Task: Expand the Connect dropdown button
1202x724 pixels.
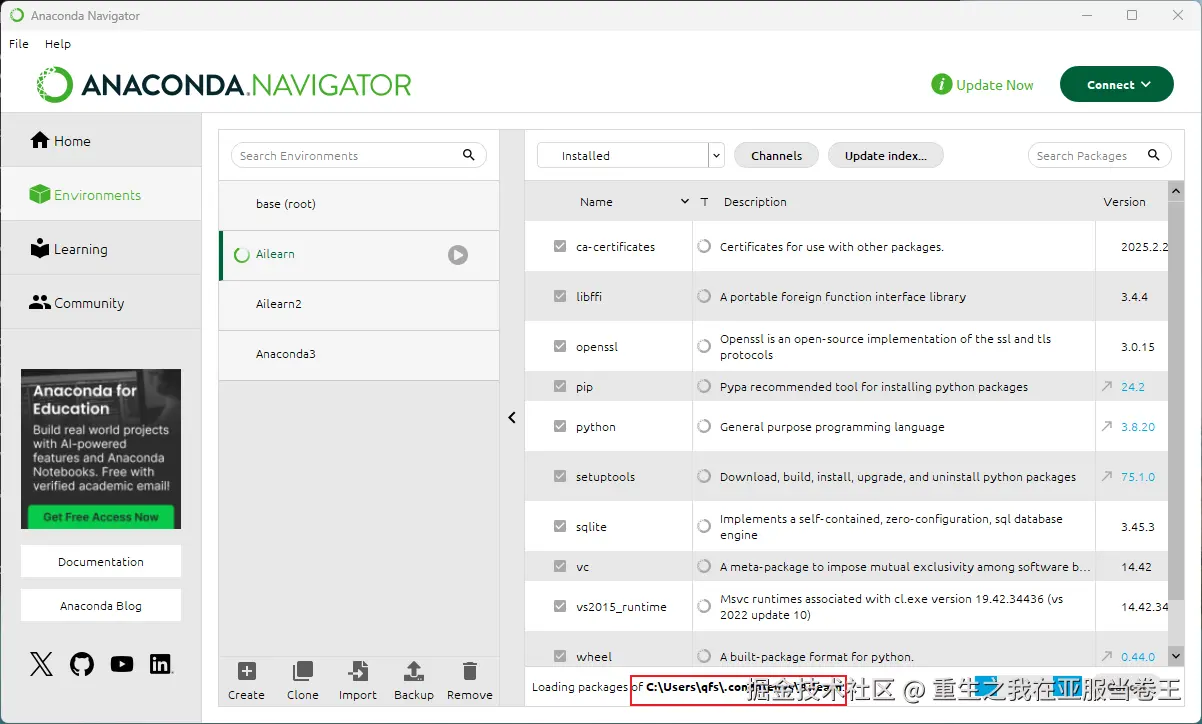Action: tap(1117, 85)
